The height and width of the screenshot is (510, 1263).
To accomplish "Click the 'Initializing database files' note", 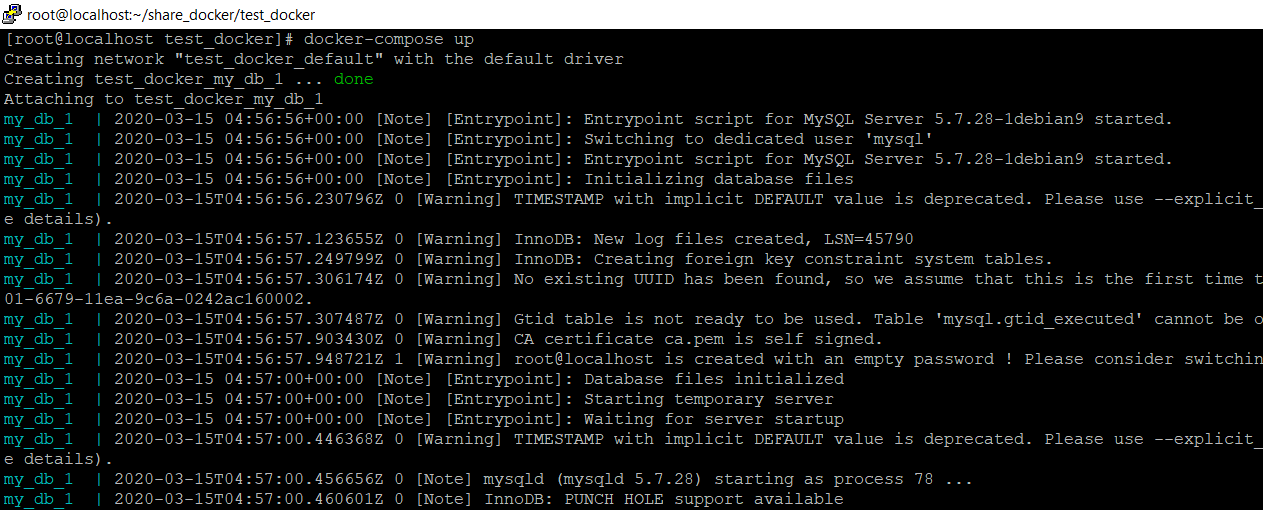I will coord(719,179).
